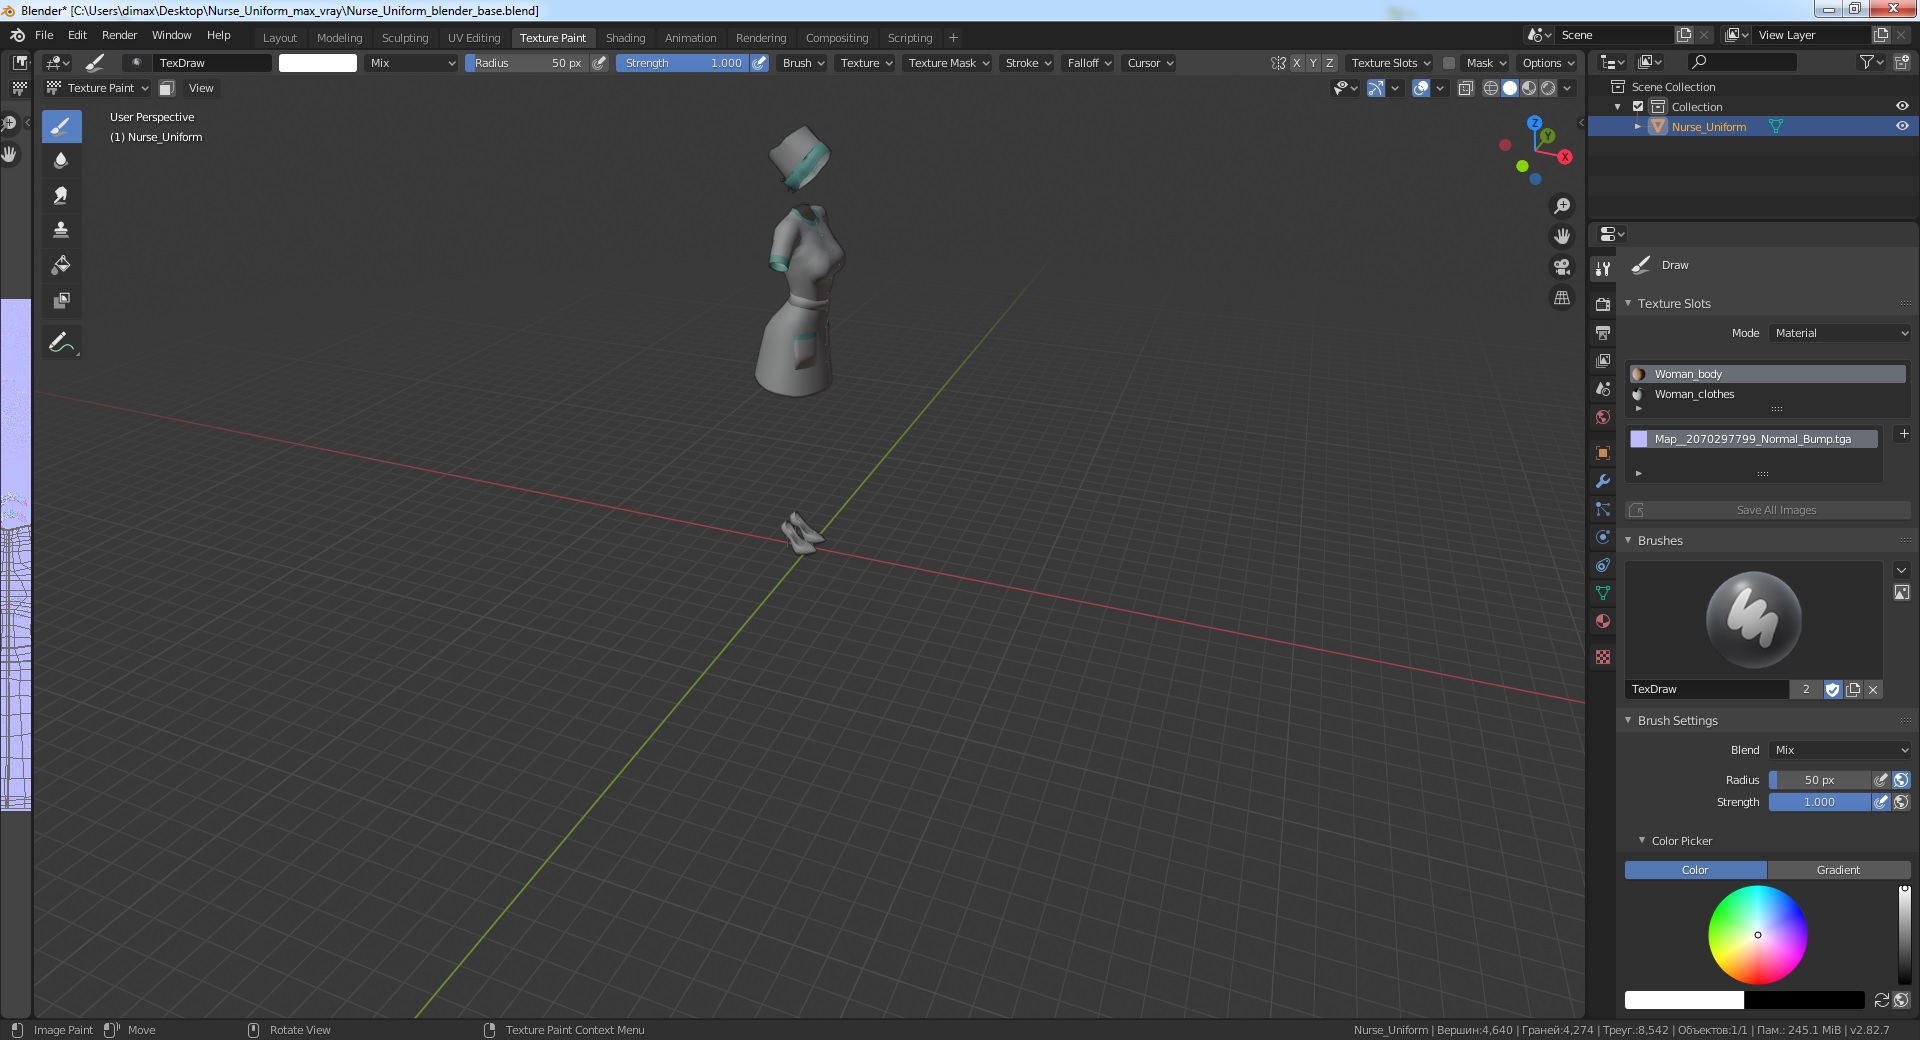Collapse the Brush Settings panel

(1628, 720)
